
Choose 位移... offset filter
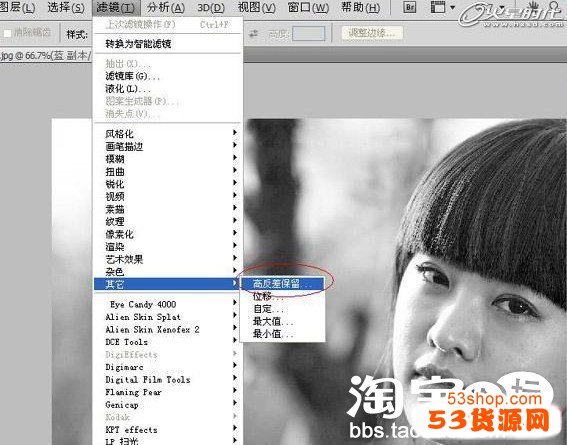tap(282, 296)
